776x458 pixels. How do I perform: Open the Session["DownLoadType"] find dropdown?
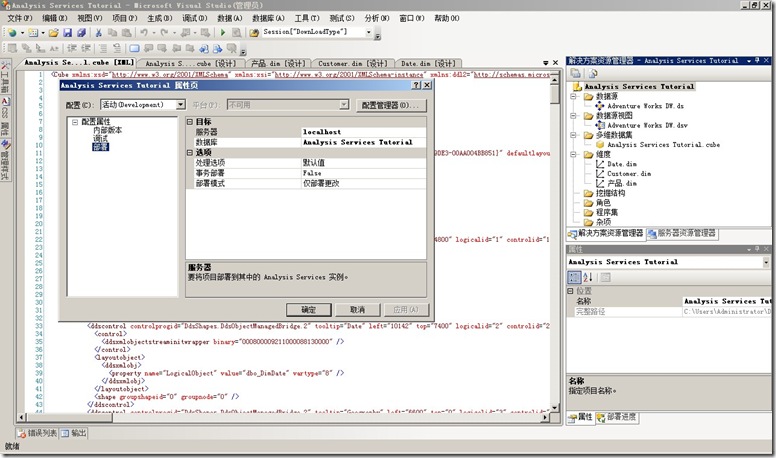click(369, 32)
